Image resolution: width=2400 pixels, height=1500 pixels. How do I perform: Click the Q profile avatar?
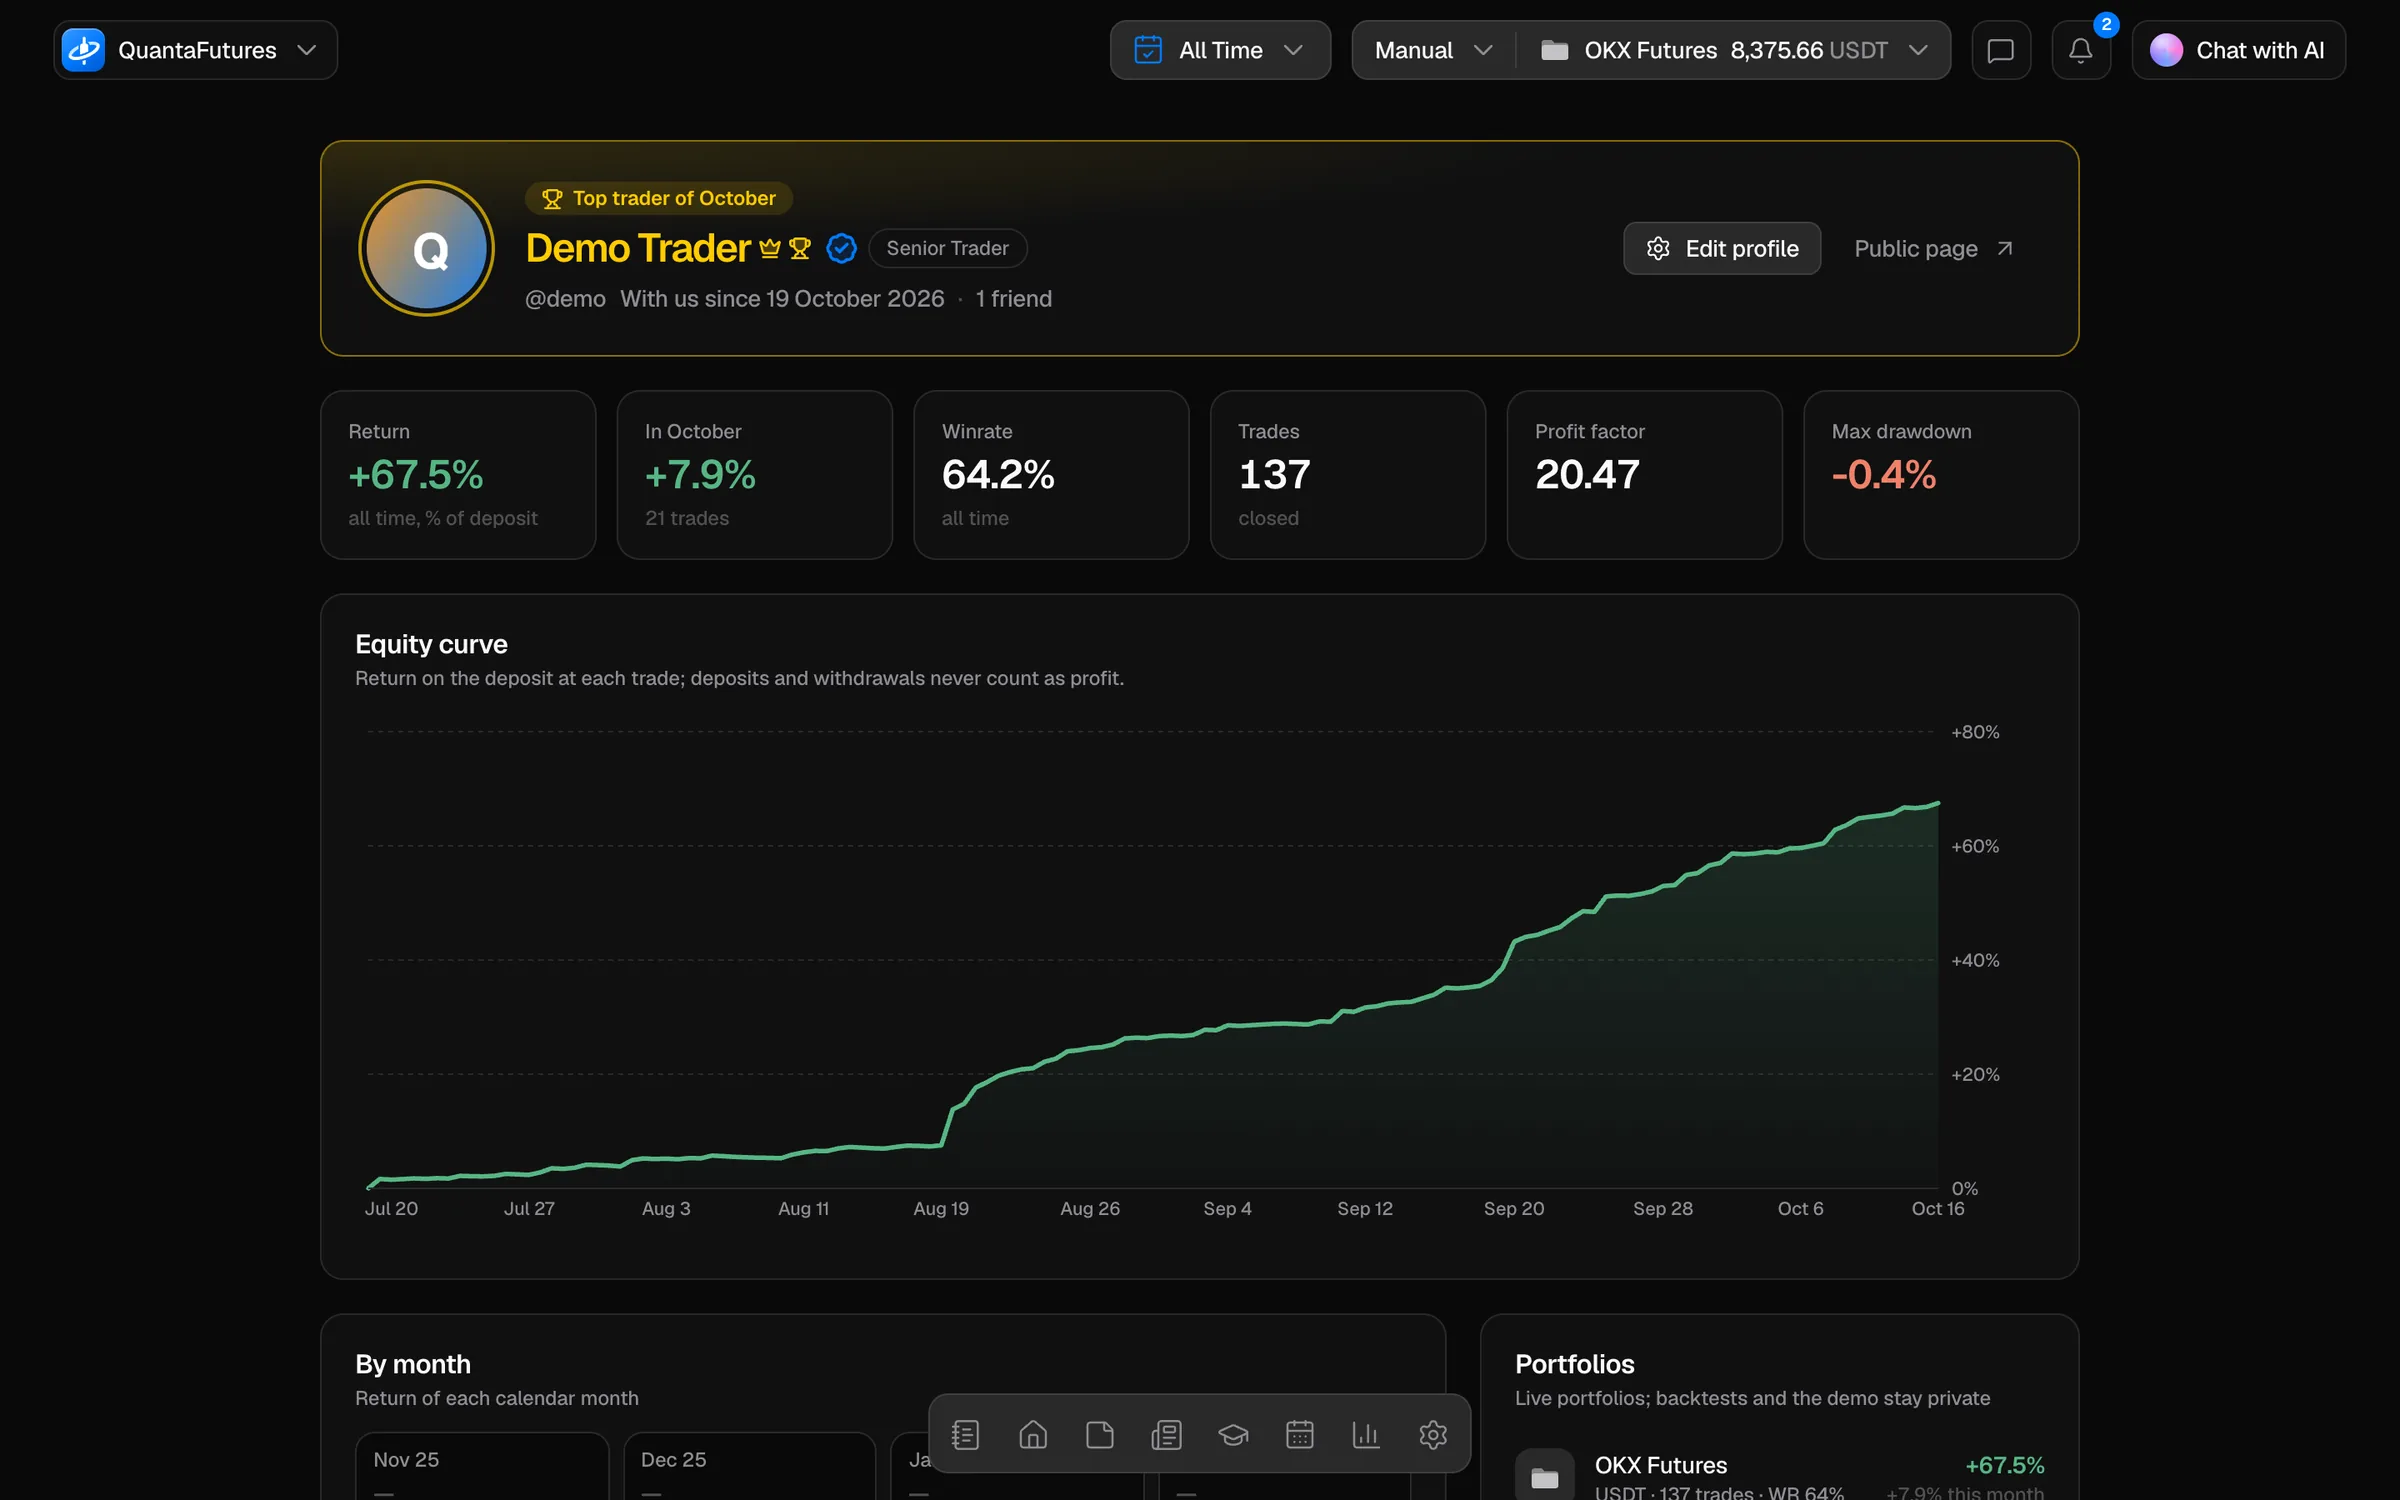point(427,248)
